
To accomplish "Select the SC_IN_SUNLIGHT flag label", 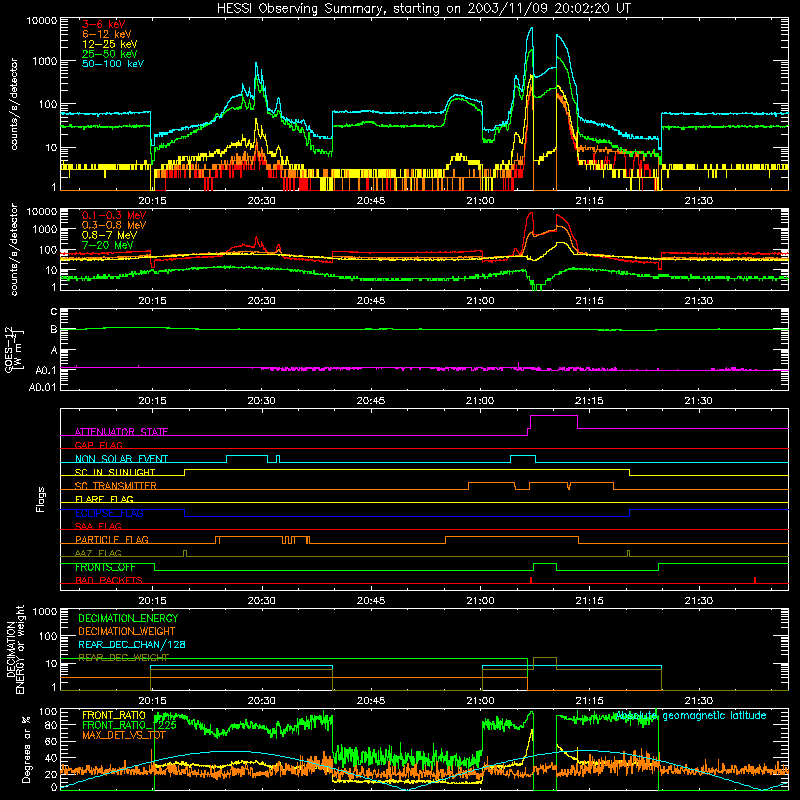I will (x=115, y=472).
